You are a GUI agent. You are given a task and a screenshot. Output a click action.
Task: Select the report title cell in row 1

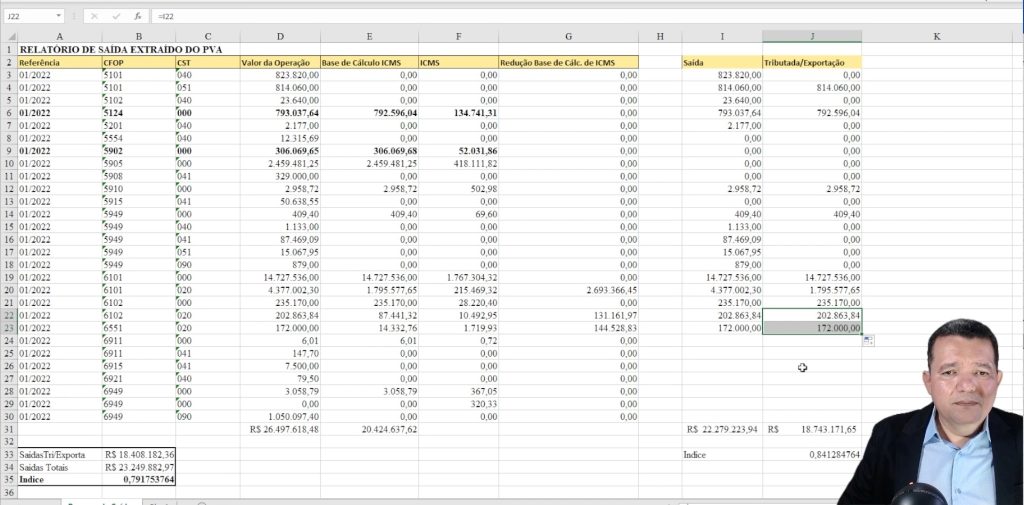click(100, 49)
